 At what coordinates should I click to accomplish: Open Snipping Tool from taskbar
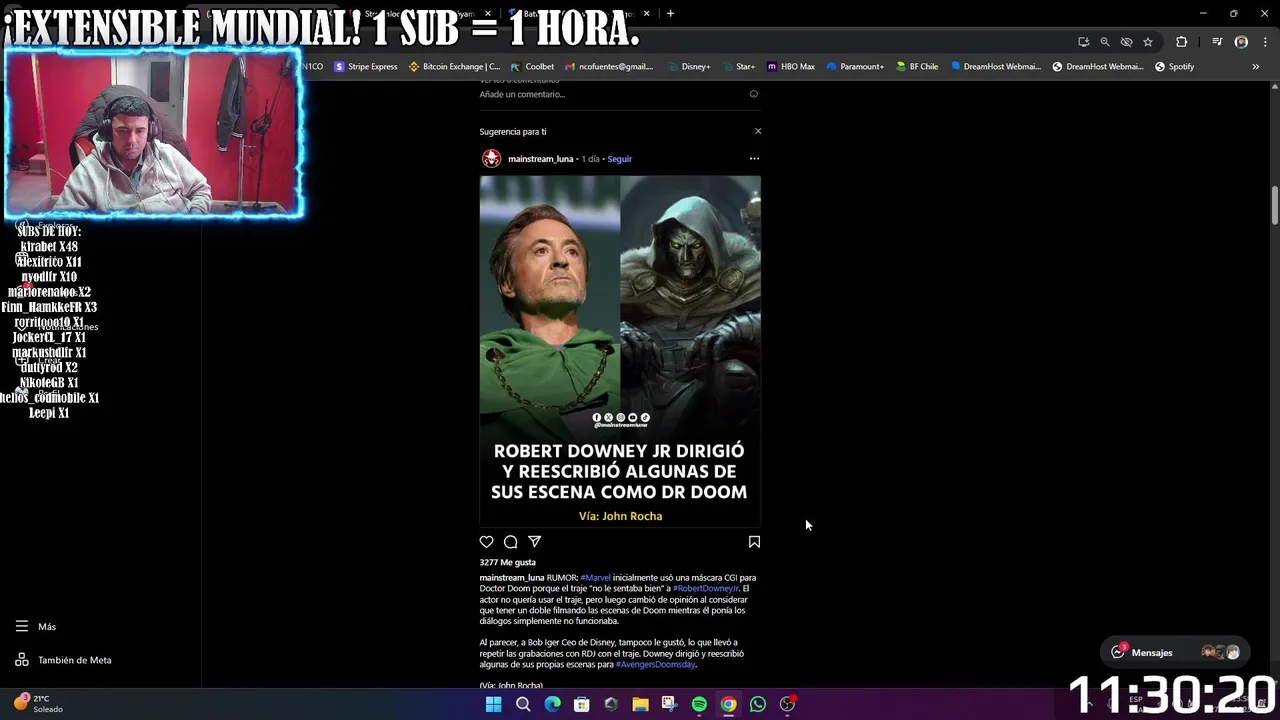670,704
